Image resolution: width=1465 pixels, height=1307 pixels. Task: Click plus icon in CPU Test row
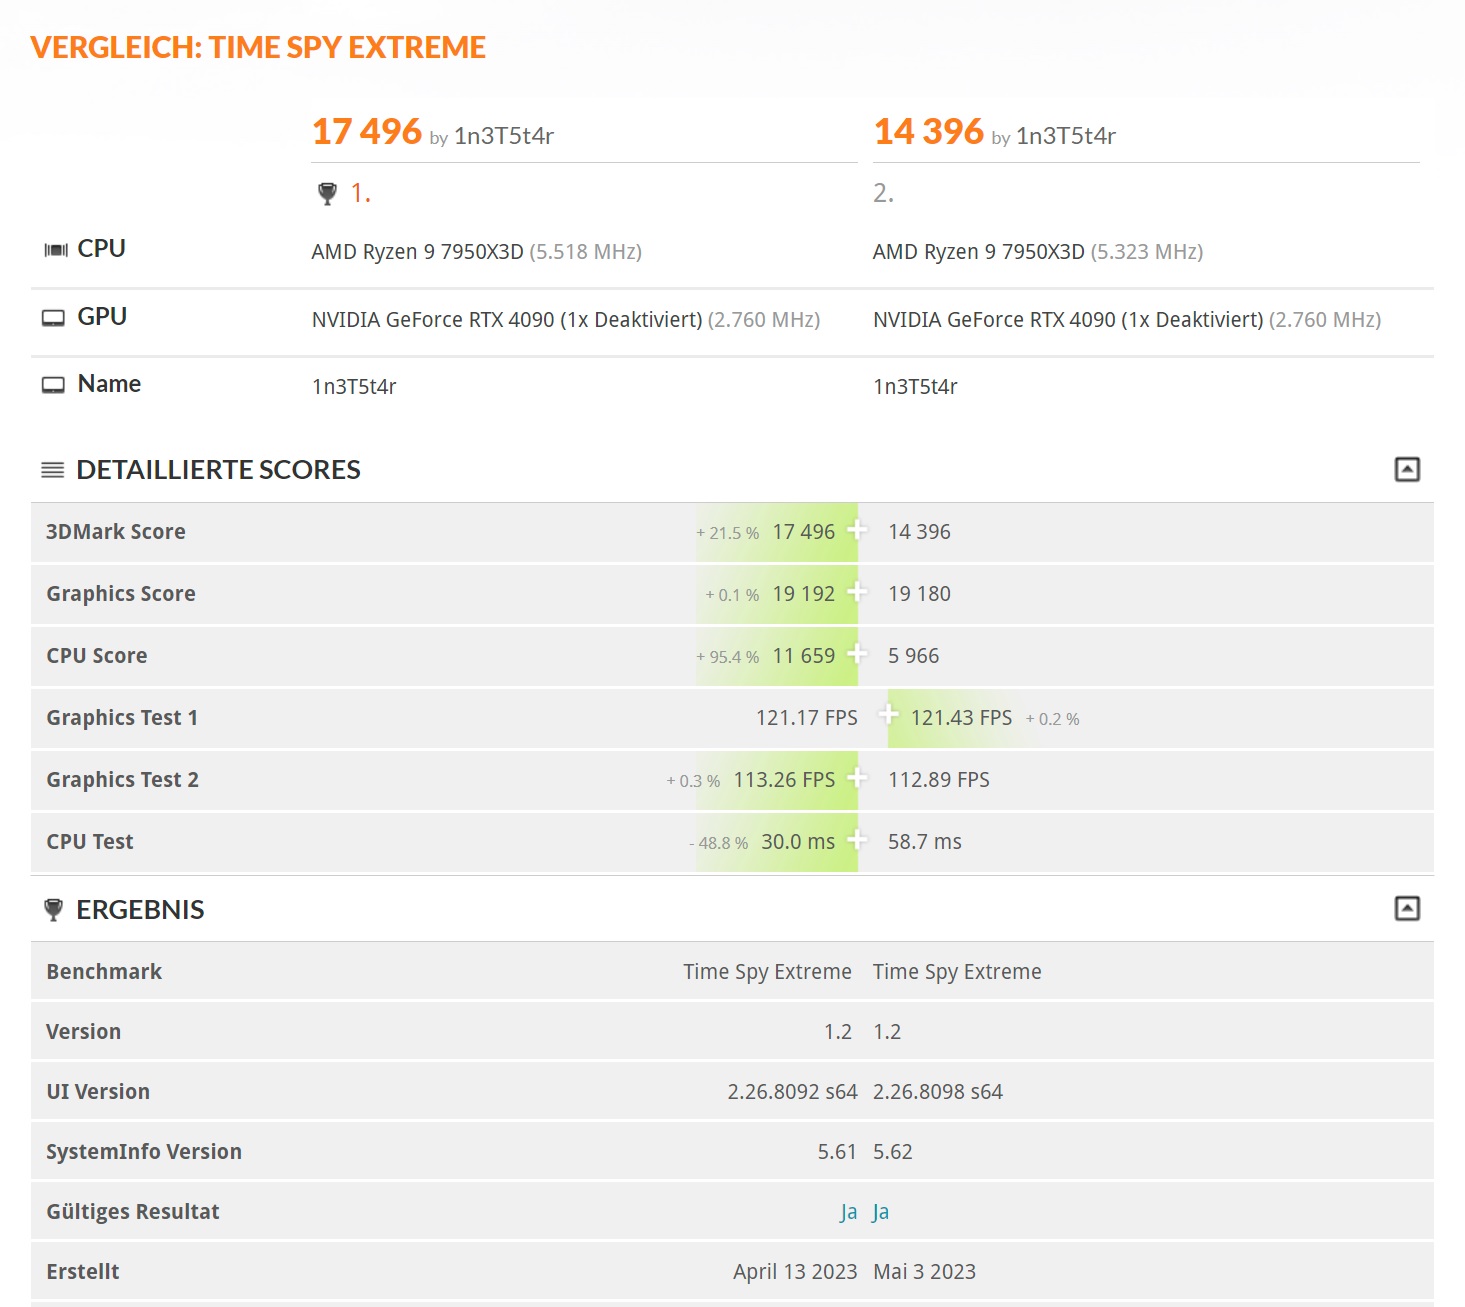pyautogui.click(x=857, y=840)
